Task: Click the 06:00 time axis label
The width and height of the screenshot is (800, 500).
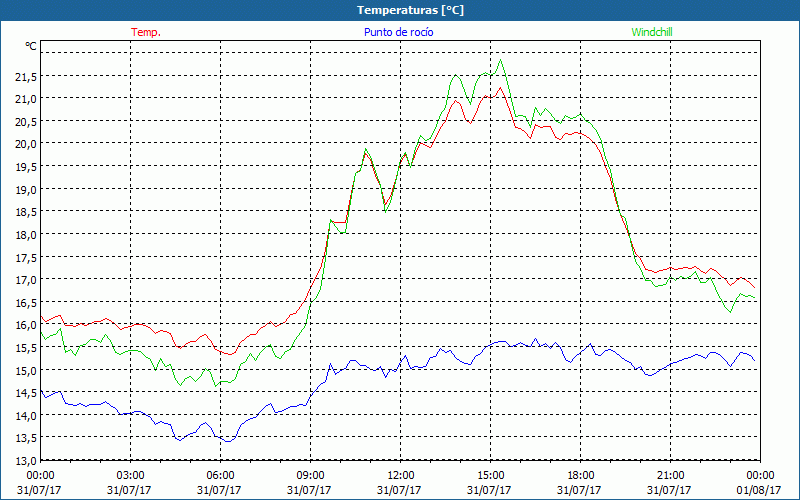Action: [220, 476]
